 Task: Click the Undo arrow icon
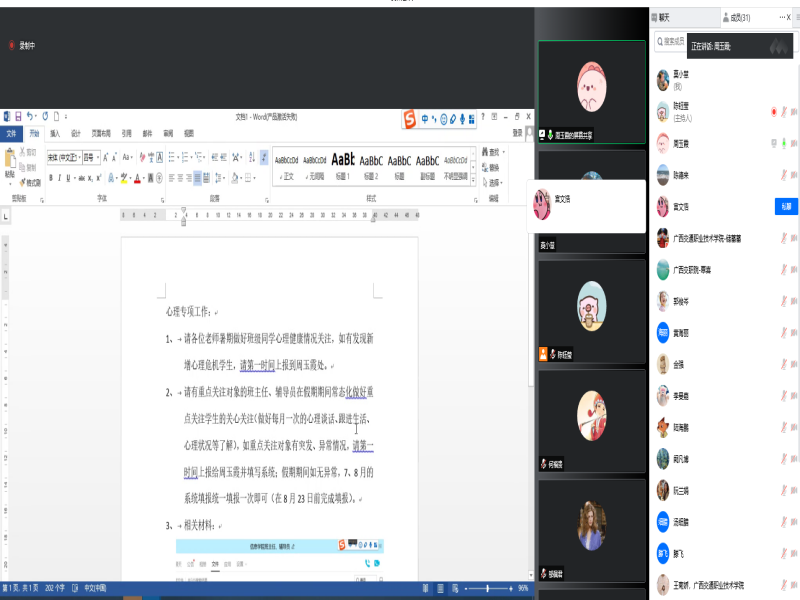click(31, 117)
